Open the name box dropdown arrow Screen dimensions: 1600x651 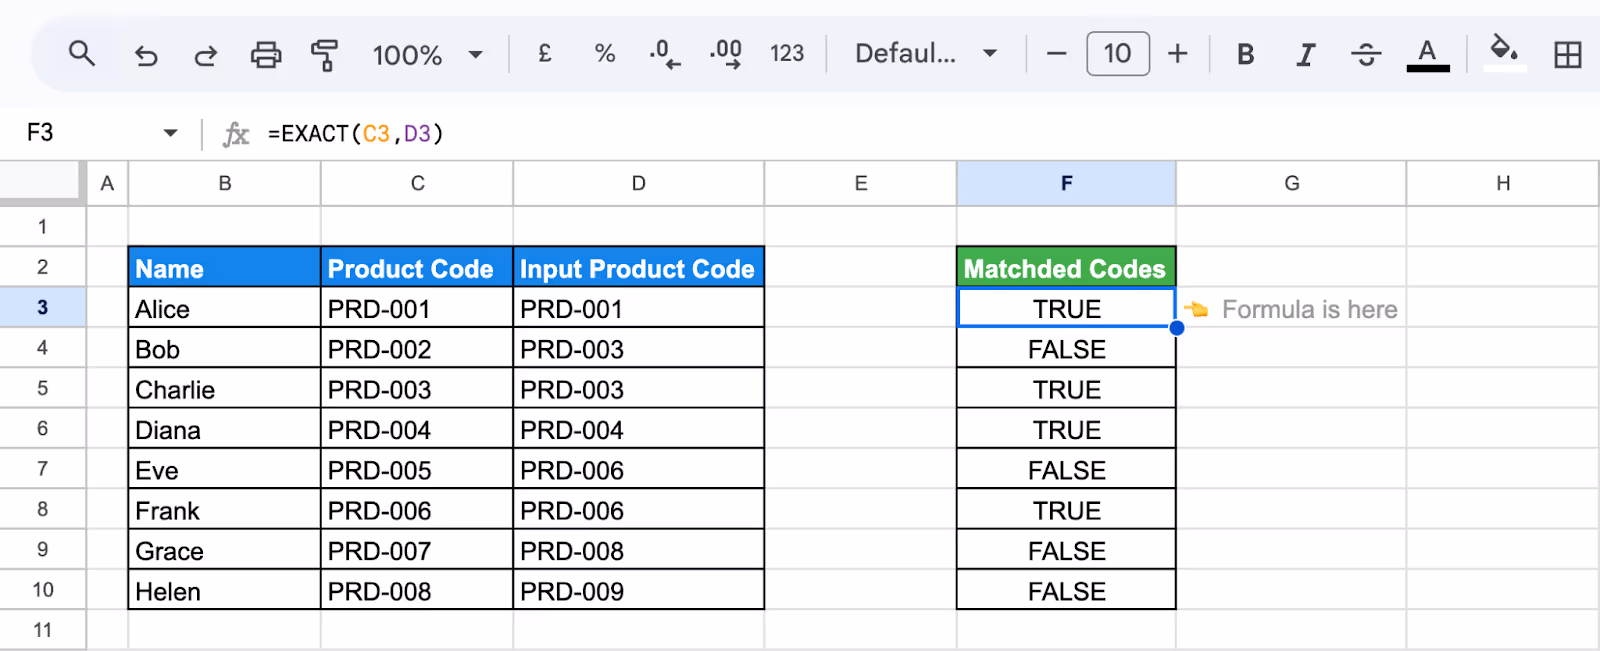pos(170,133)
